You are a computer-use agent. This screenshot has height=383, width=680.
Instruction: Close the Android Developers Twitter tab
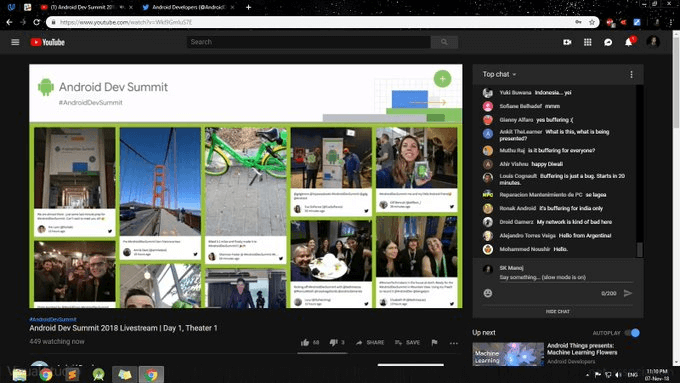[x=233, y=7]
